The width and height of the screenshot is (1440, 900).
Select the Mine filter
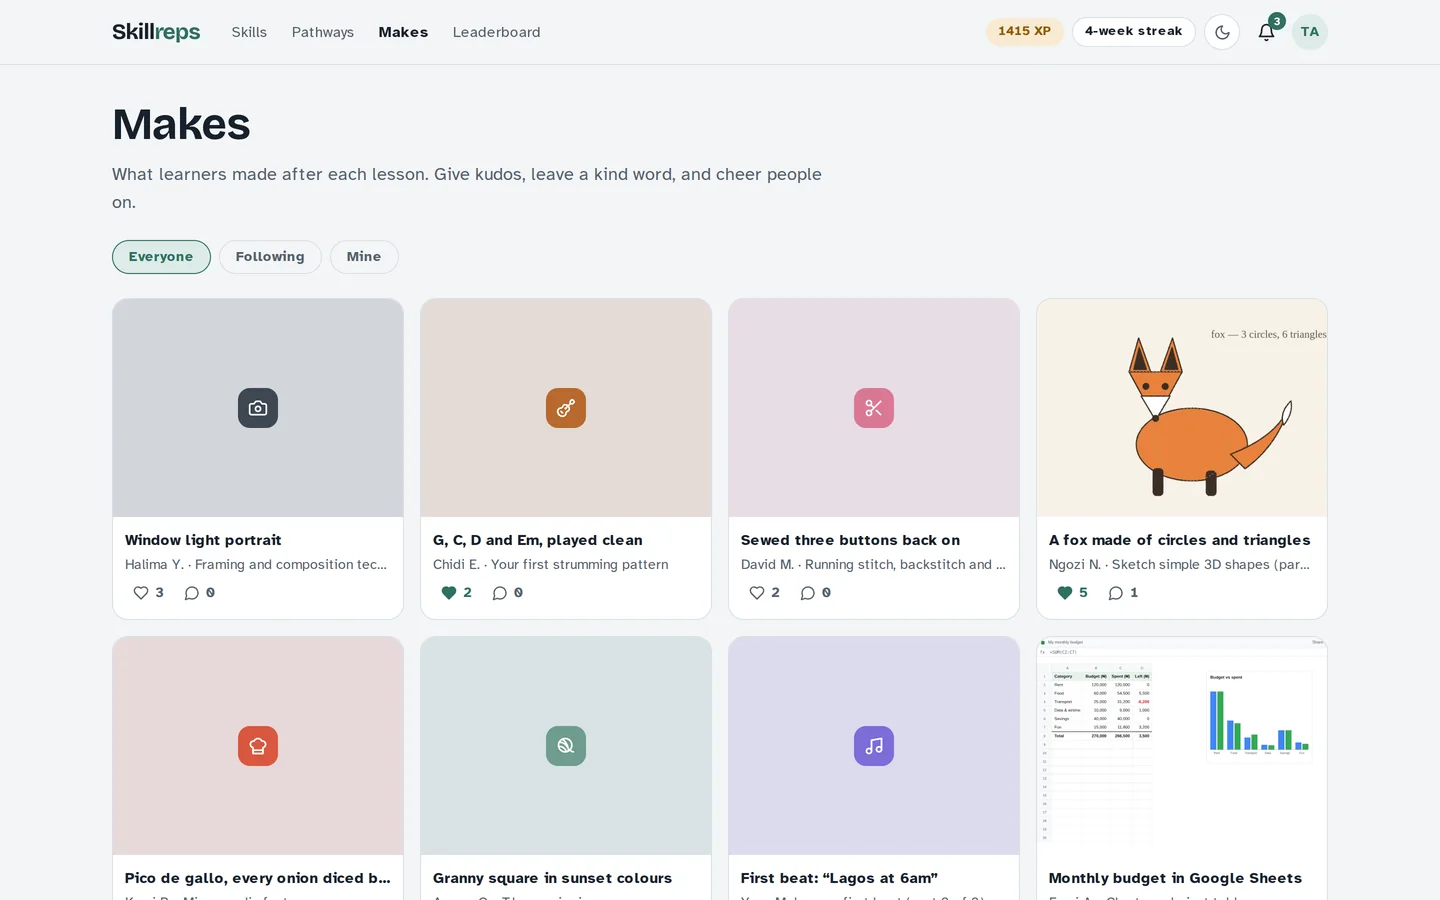click(x=364, y=257)
